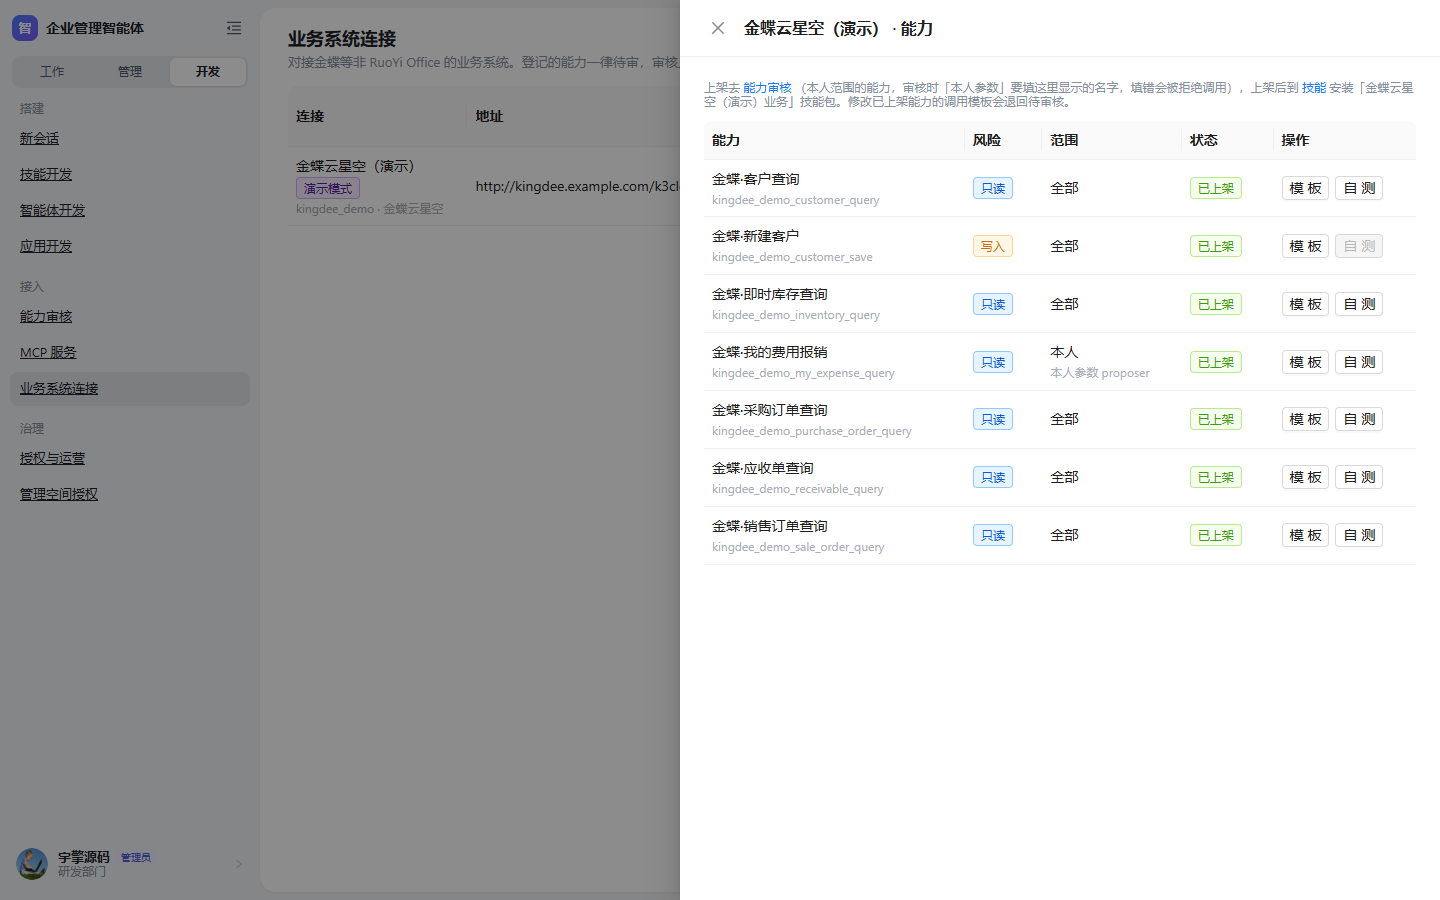Image resolution: width=1440 pixels, height=900 pixels.
Task: Expand the user menu chevron next to 管理员
Action: pyautogui.click(x=239, y=864)
